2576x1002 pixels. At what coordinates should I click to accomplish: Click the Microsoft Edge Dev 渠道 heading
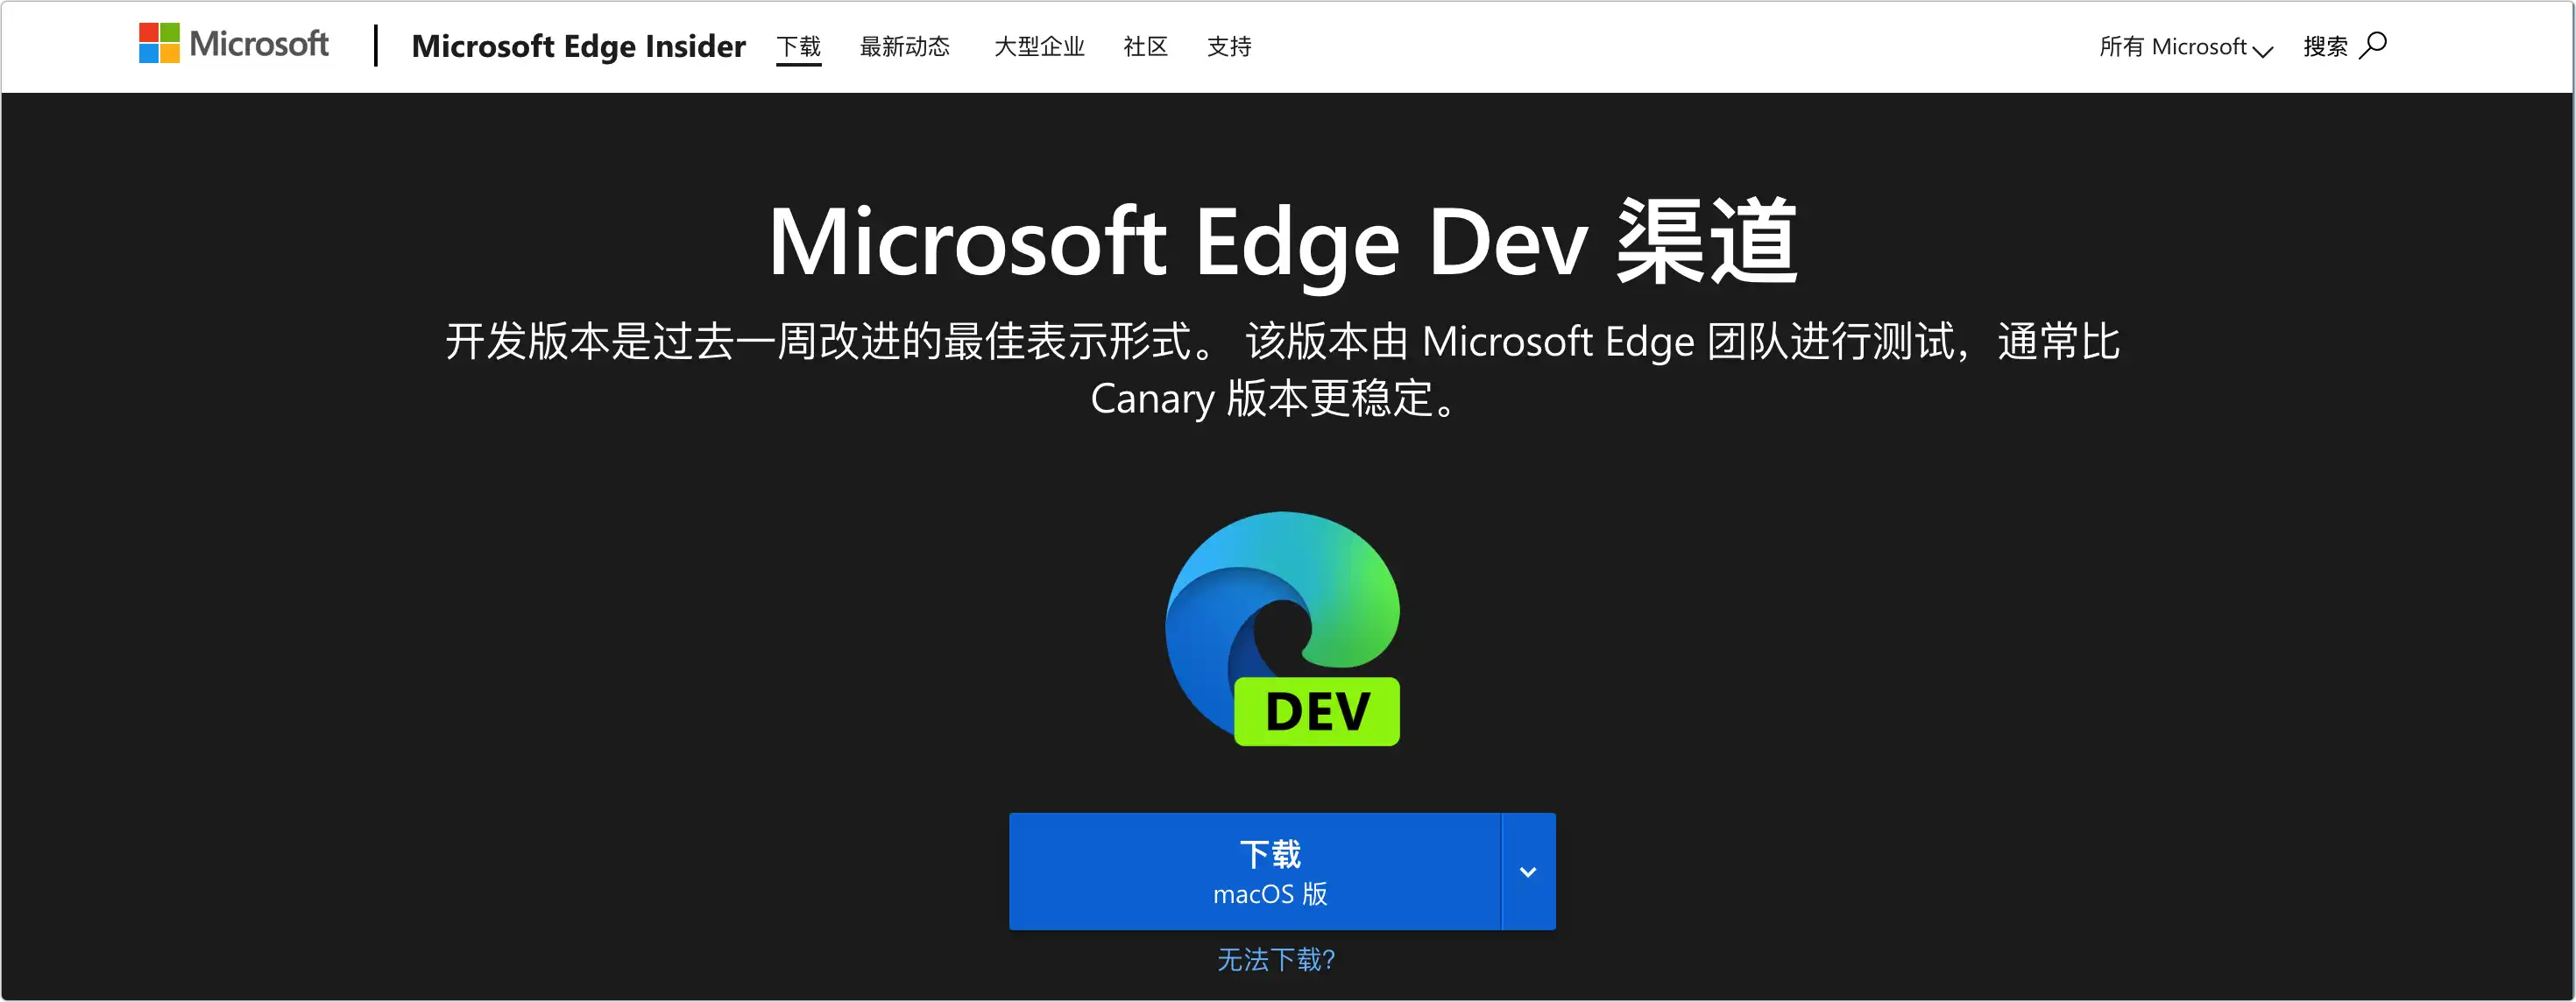[x=1282, y=241]
